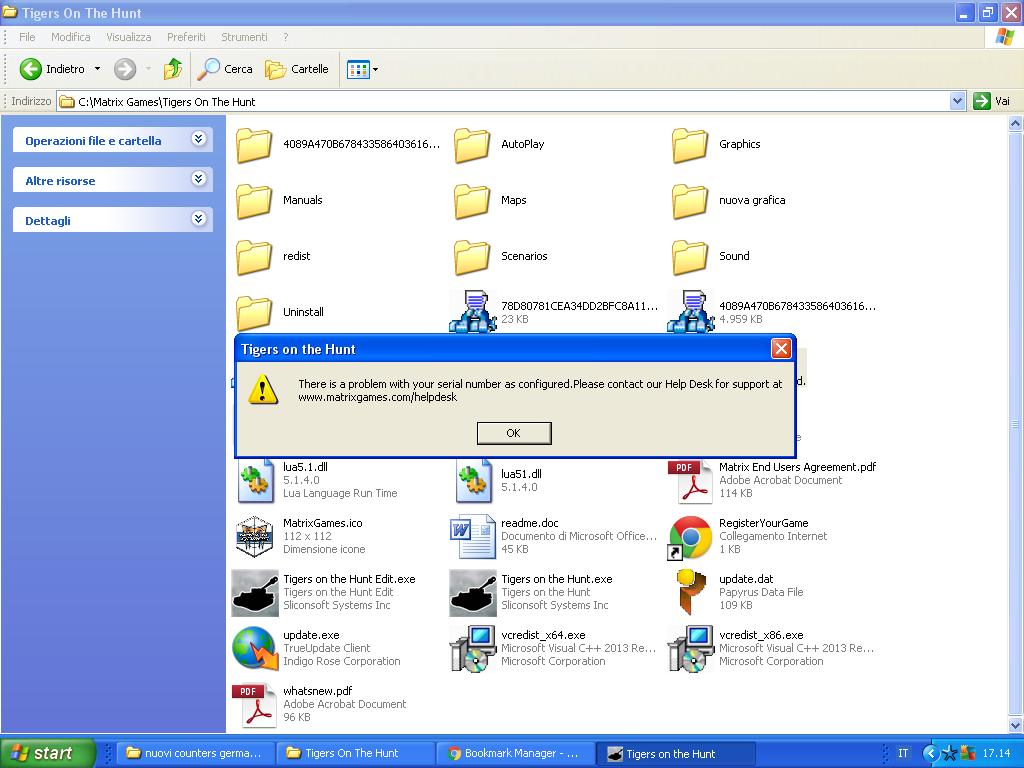Select the Matrix End Users Agreement PDF icon

coord(690,482)
